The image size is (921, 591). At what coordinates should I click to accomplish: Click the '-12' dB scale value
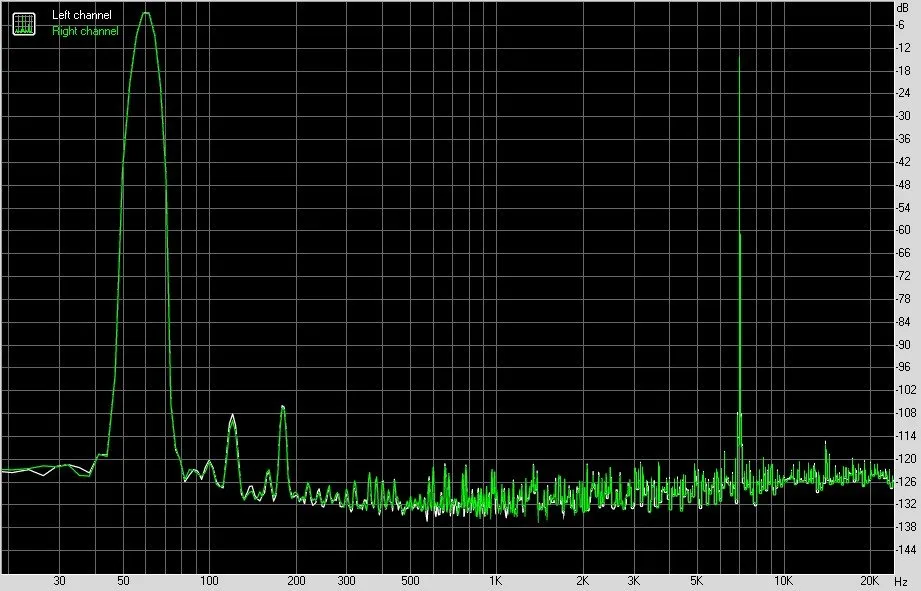(903, 48)
